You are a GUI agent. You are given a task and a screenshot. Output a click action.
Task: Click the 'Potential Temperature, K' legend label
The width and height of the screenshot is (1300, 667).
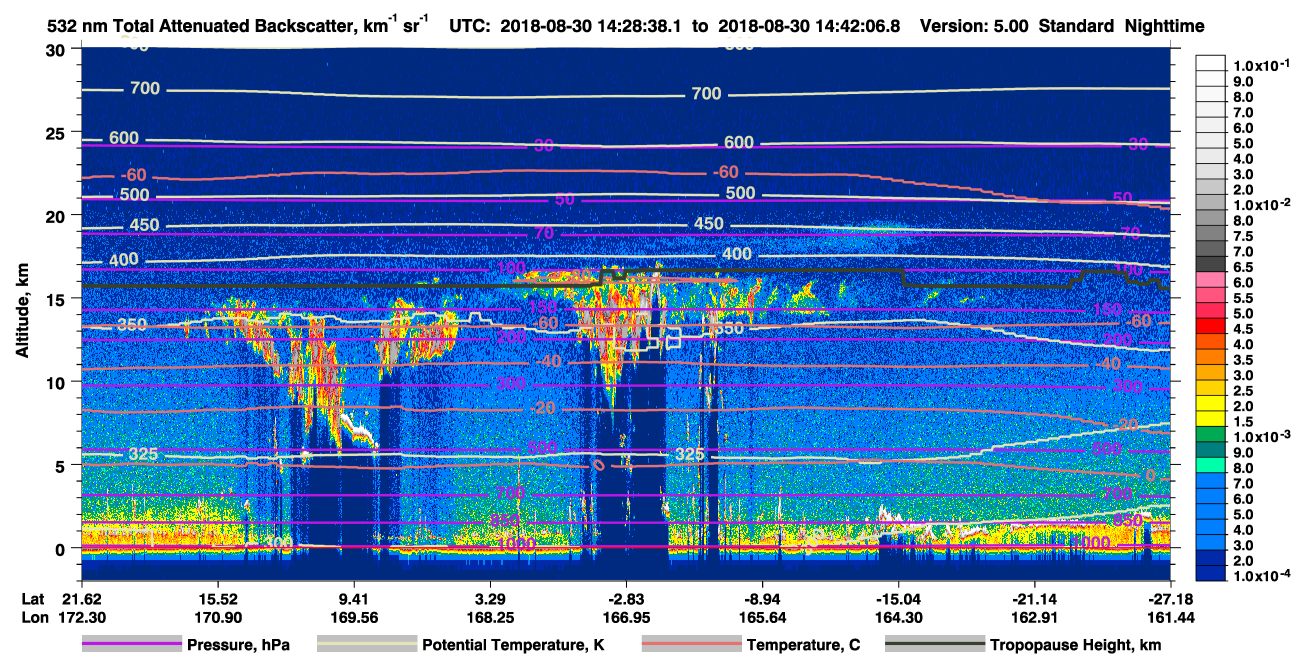point(513,645)
